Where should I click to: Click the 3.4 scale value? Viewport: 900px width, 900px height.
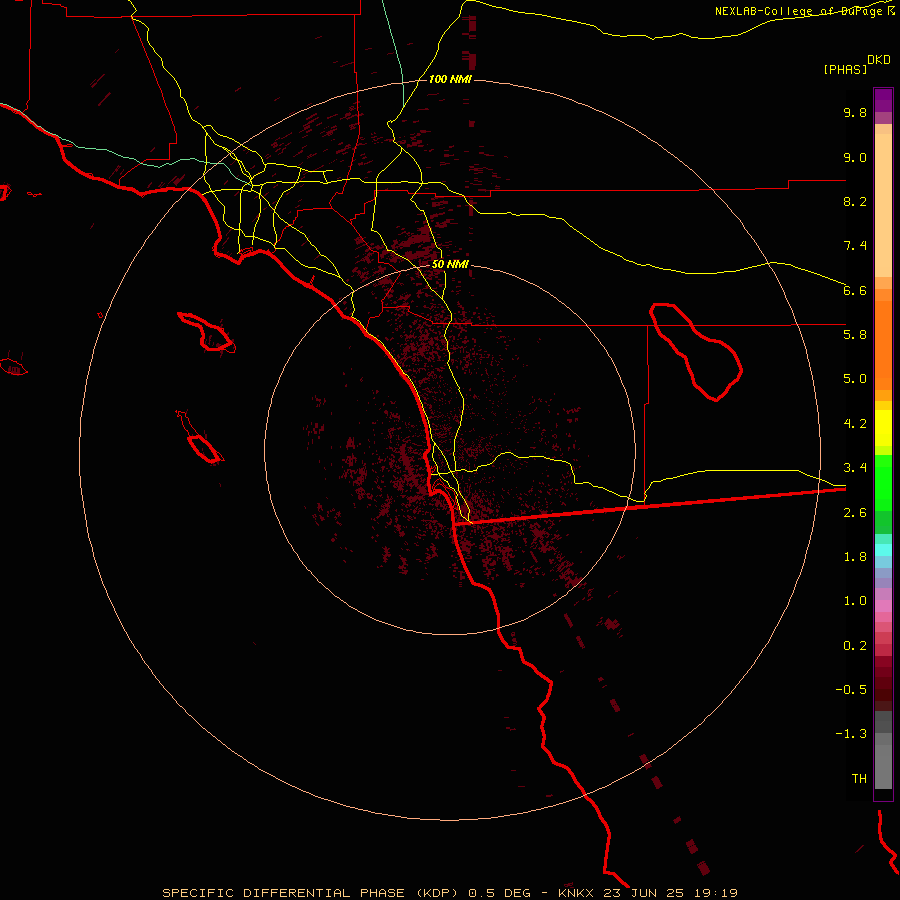click(x=855, y=468)
